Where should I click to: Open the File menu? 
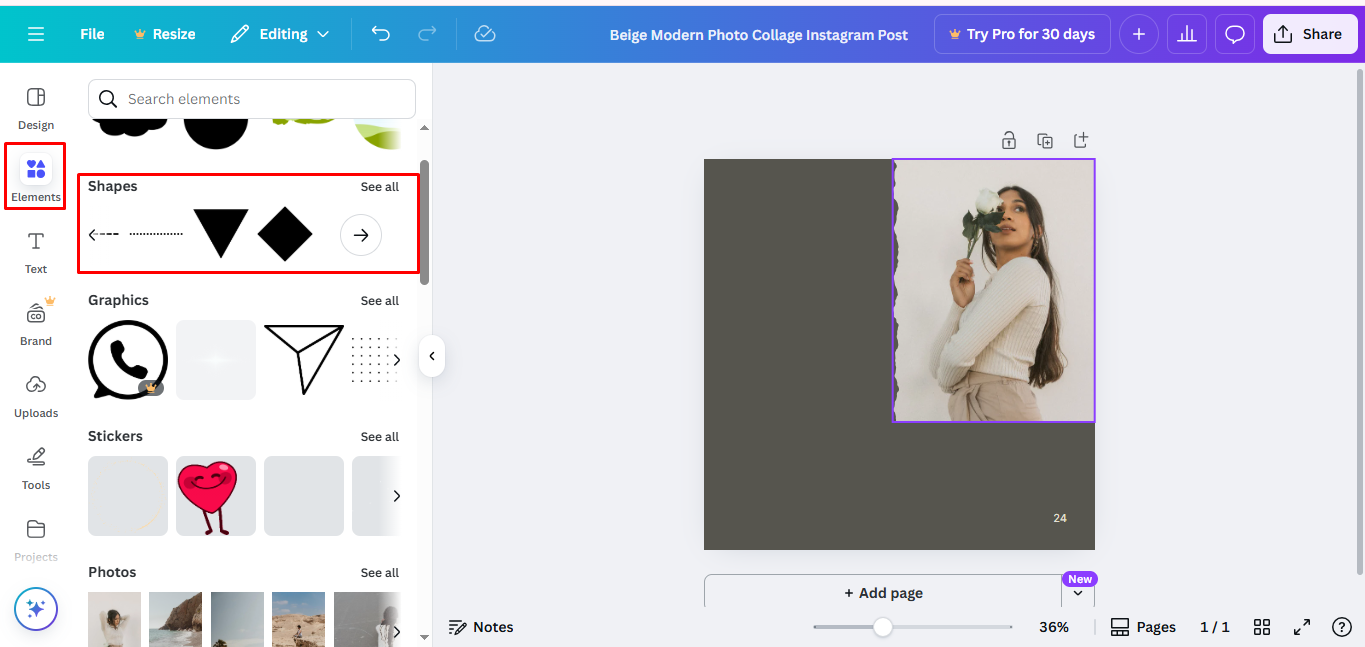tap(91, 33)
